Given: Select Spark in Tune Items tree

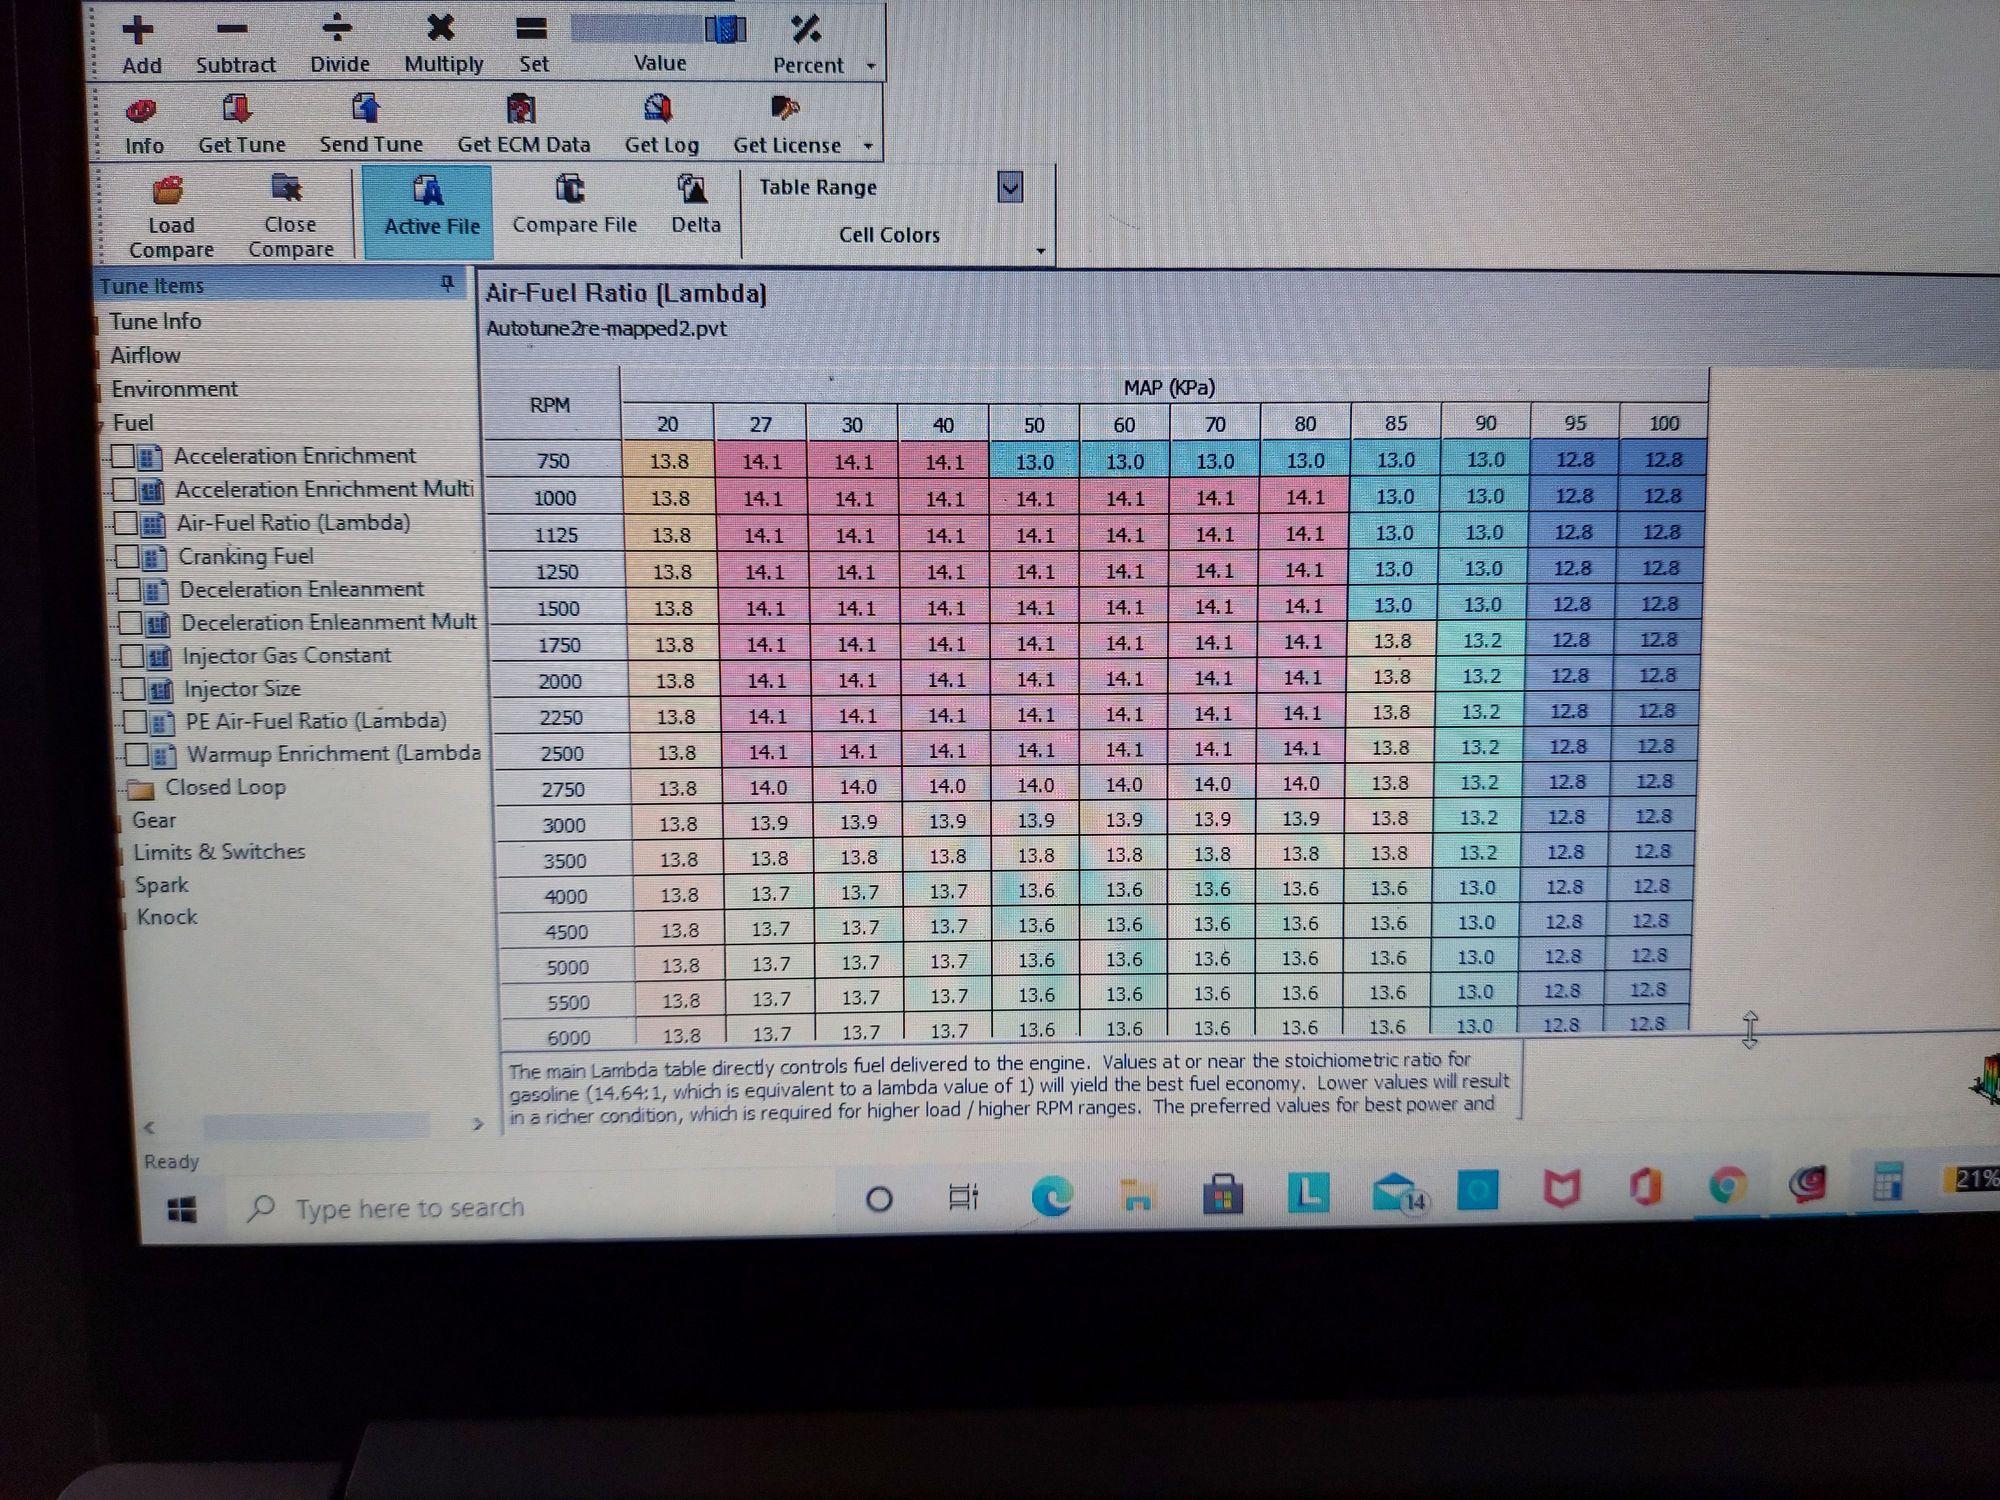Looking at the screenshot, I should [162, 885].
